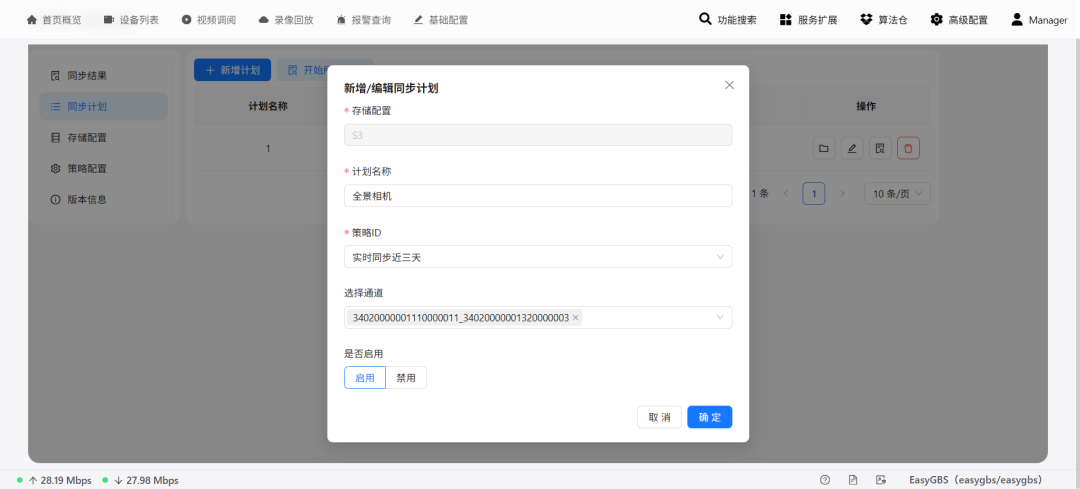This screenshot has width=1080, height=489.
Task: Open 录像回放 in the top menu
Action: tap(294, 20)
